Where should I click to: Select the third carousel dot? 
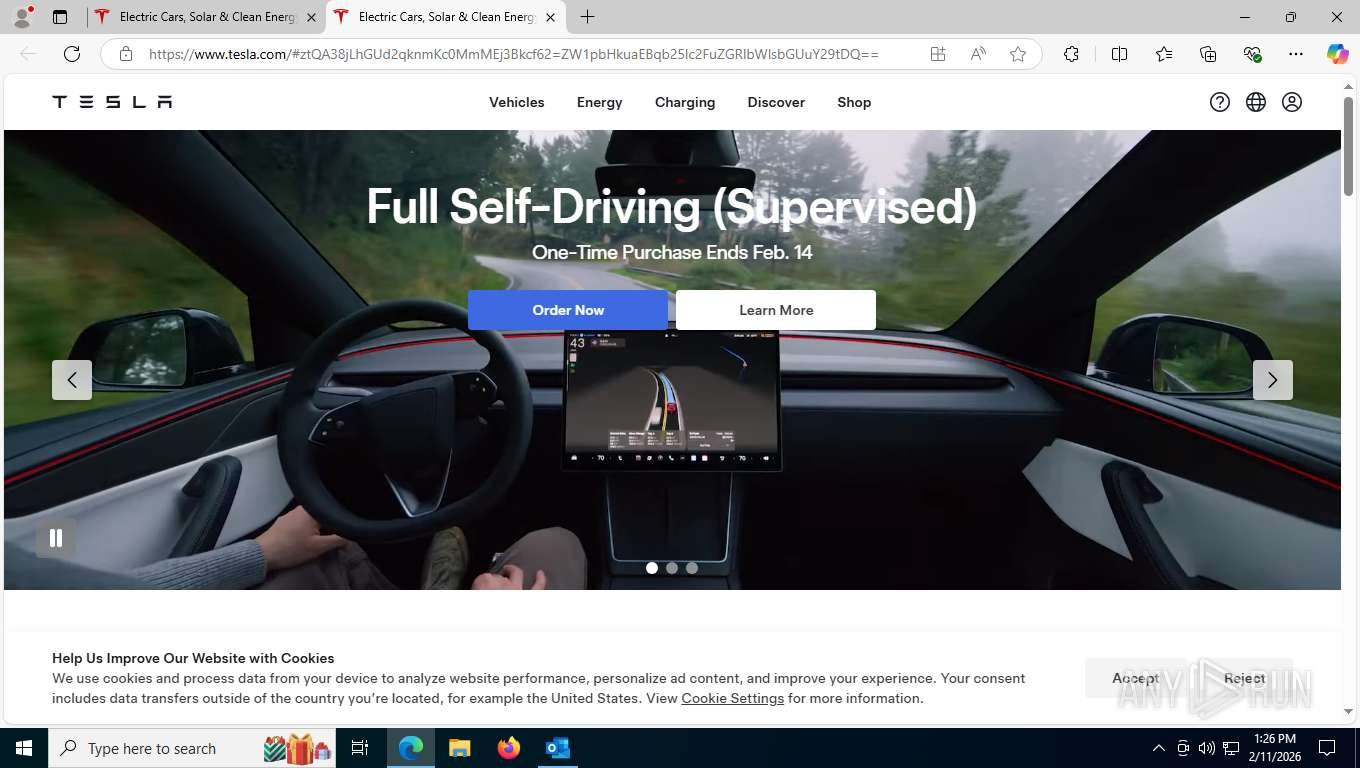point(692,568)
